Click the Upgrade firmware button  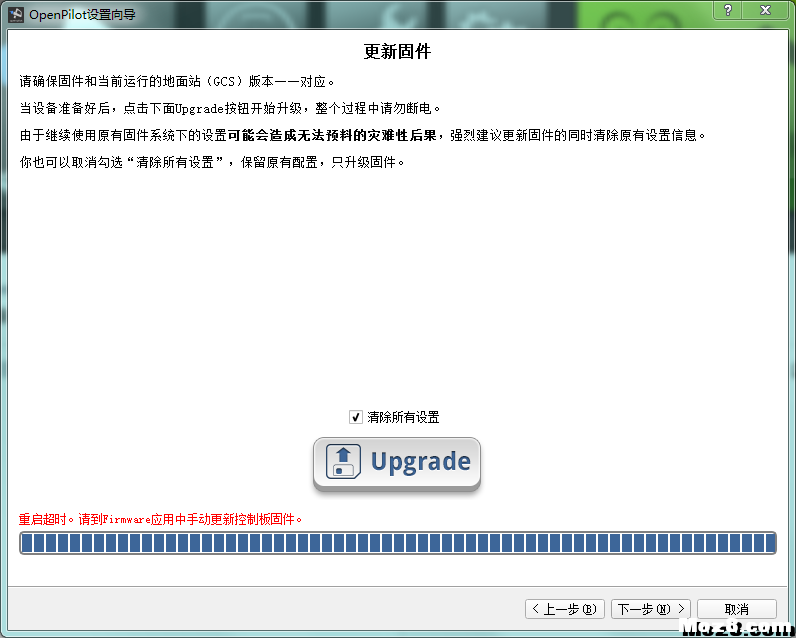click(396, 463)
